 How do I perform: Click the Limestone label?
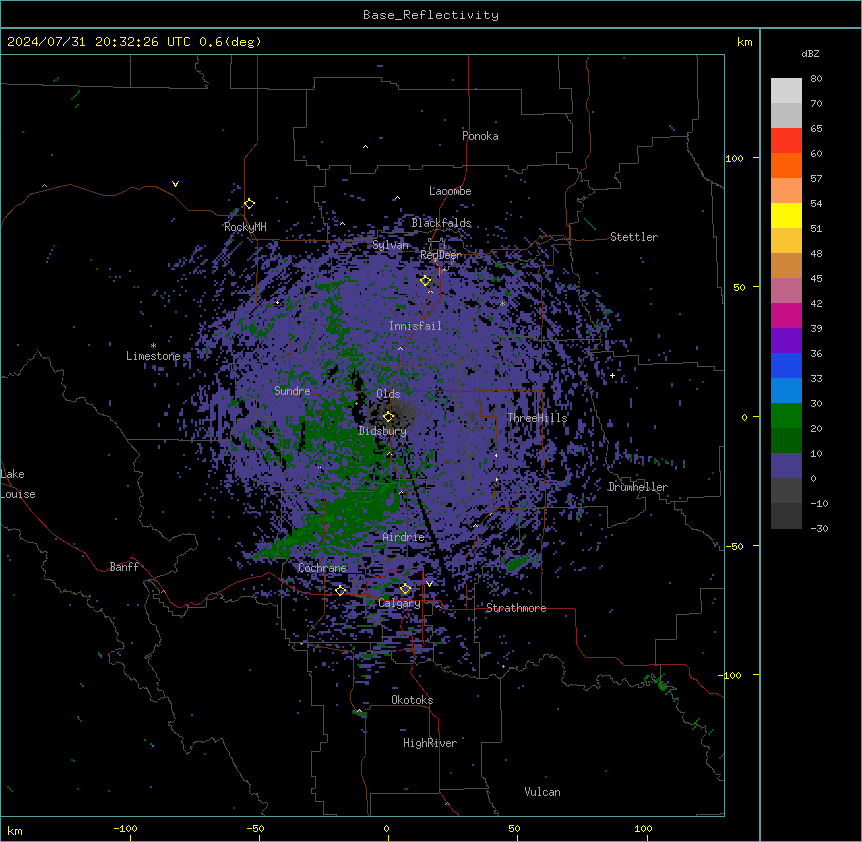point(153,356)
